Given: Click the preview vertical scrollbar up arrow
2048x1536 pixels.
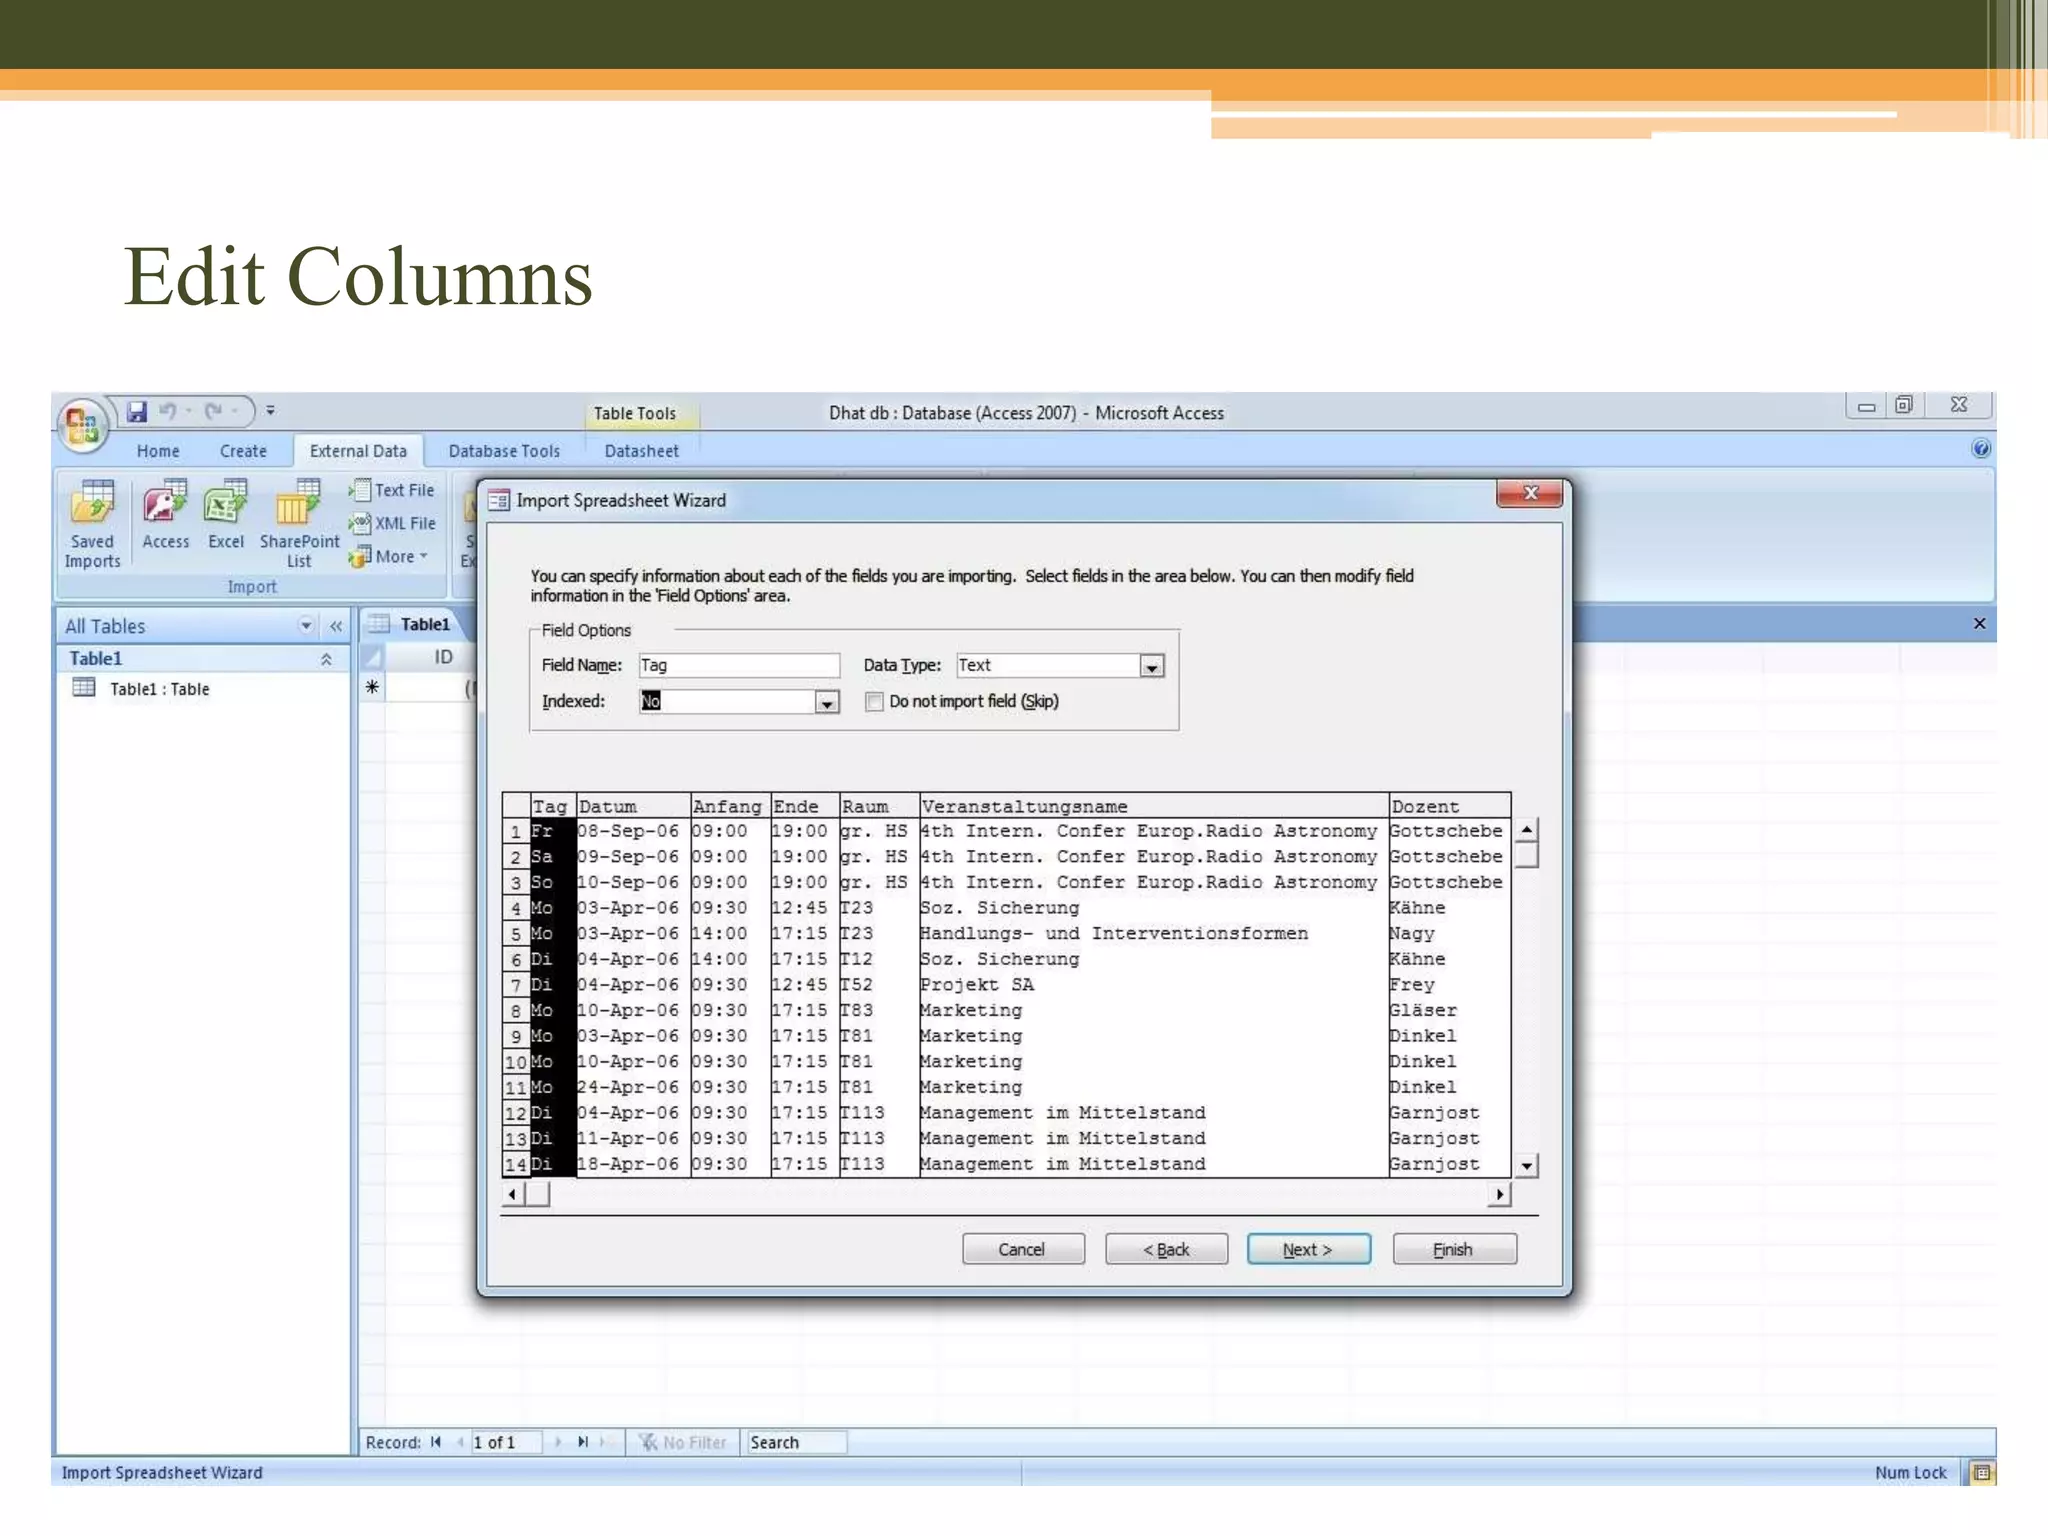Looking at the screenshot, I should click(x=1526, y=830).
